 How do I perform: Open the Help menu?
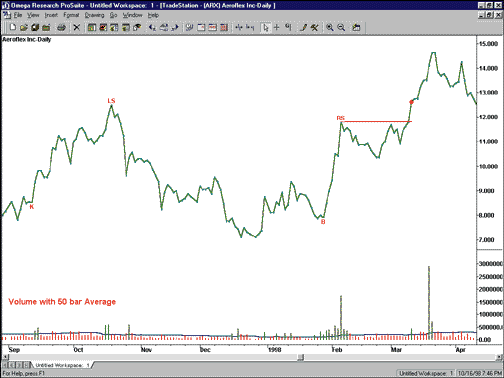tap(153, 15)
